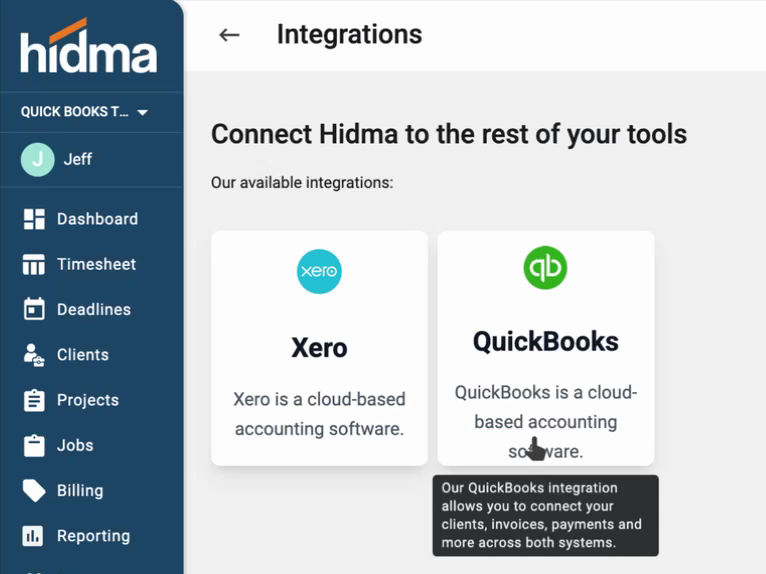The height and width of the screenshot is (574, 766).
Task: Click the back arrow beside Integrations
Action: 229,35
